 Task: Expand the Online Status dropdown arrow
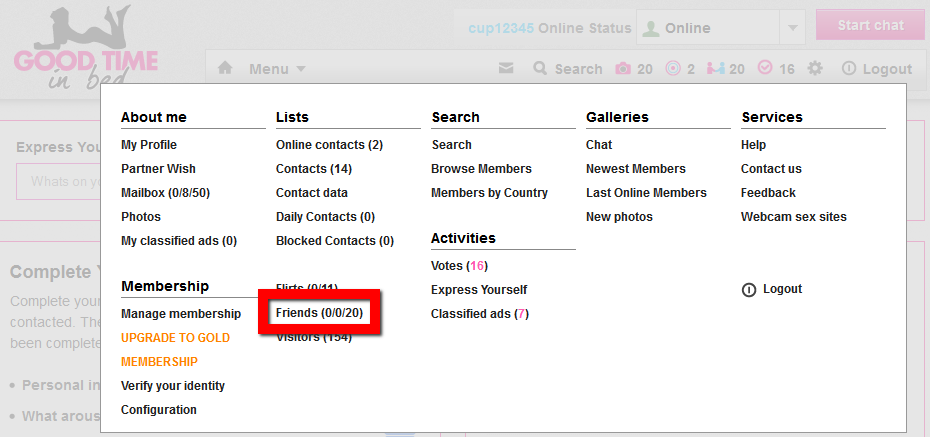[x=791, y=28]
